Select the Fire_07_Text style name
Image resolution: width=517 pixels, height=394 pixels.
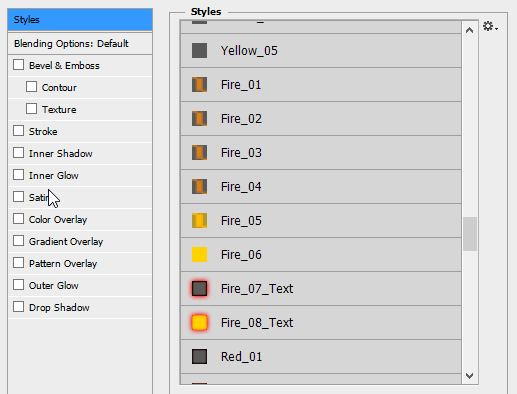pos(257,289)
